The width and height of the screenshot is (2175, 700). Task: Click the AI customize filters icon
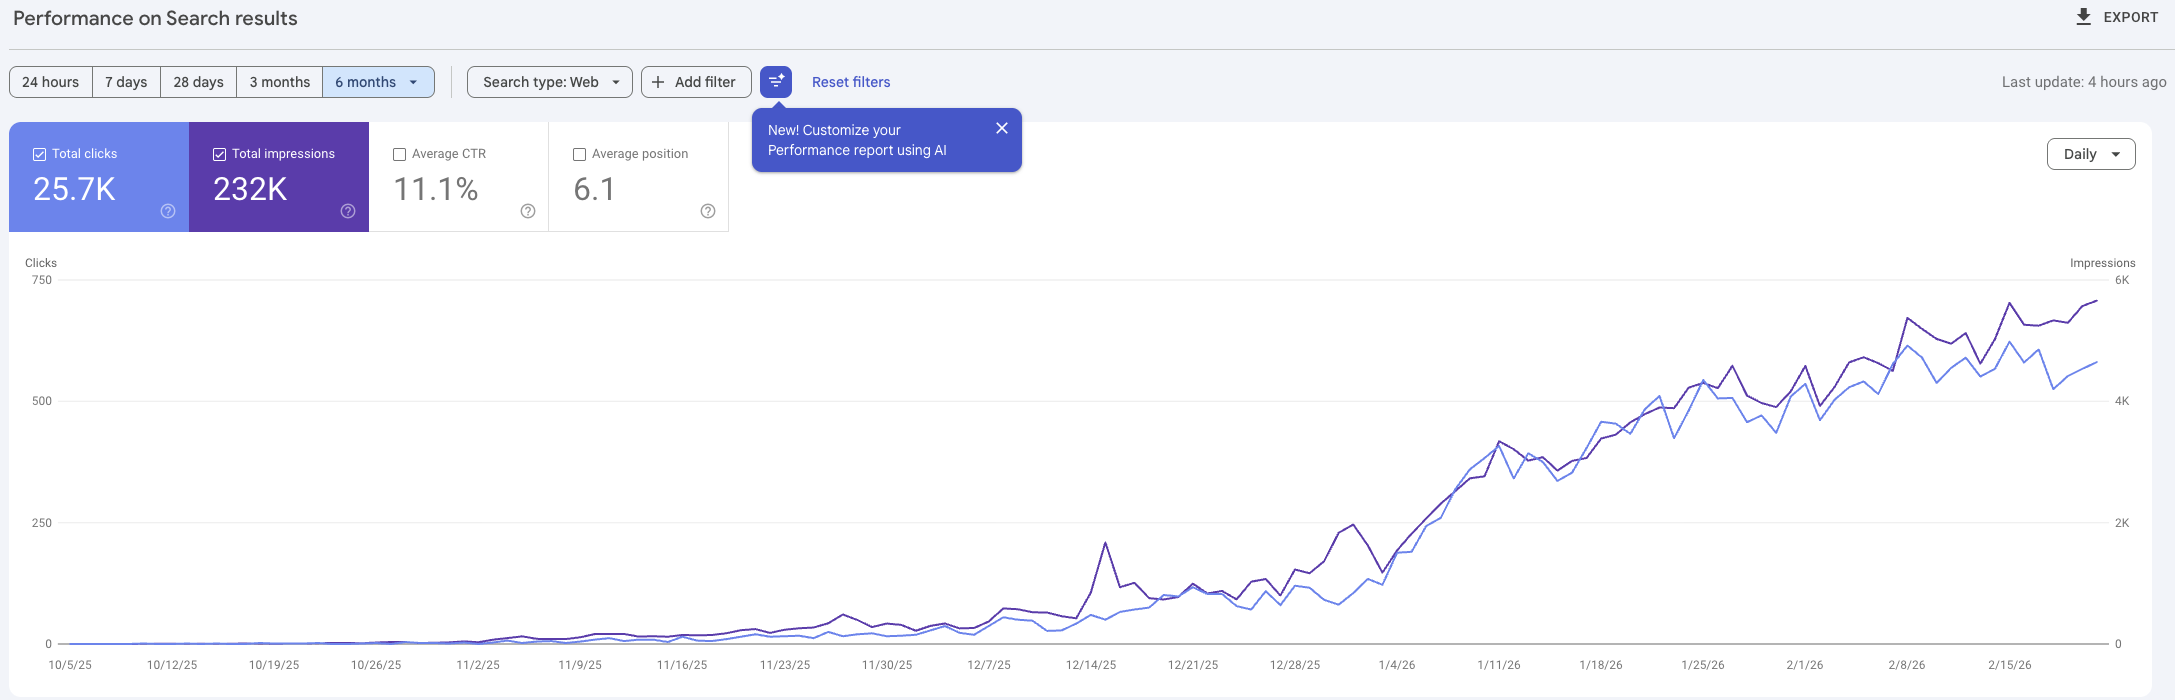click(x=775, y=82)
